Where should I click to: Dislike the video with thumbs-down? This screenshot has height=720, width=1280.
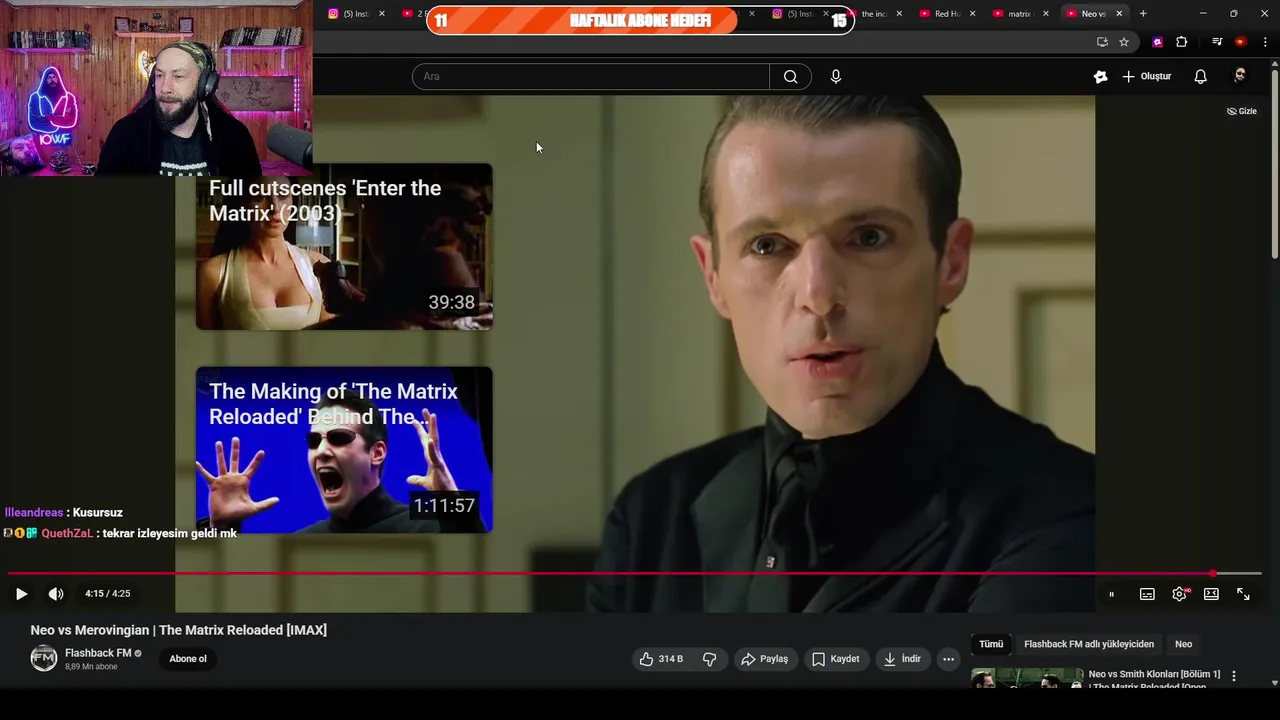tap(710, 659)
